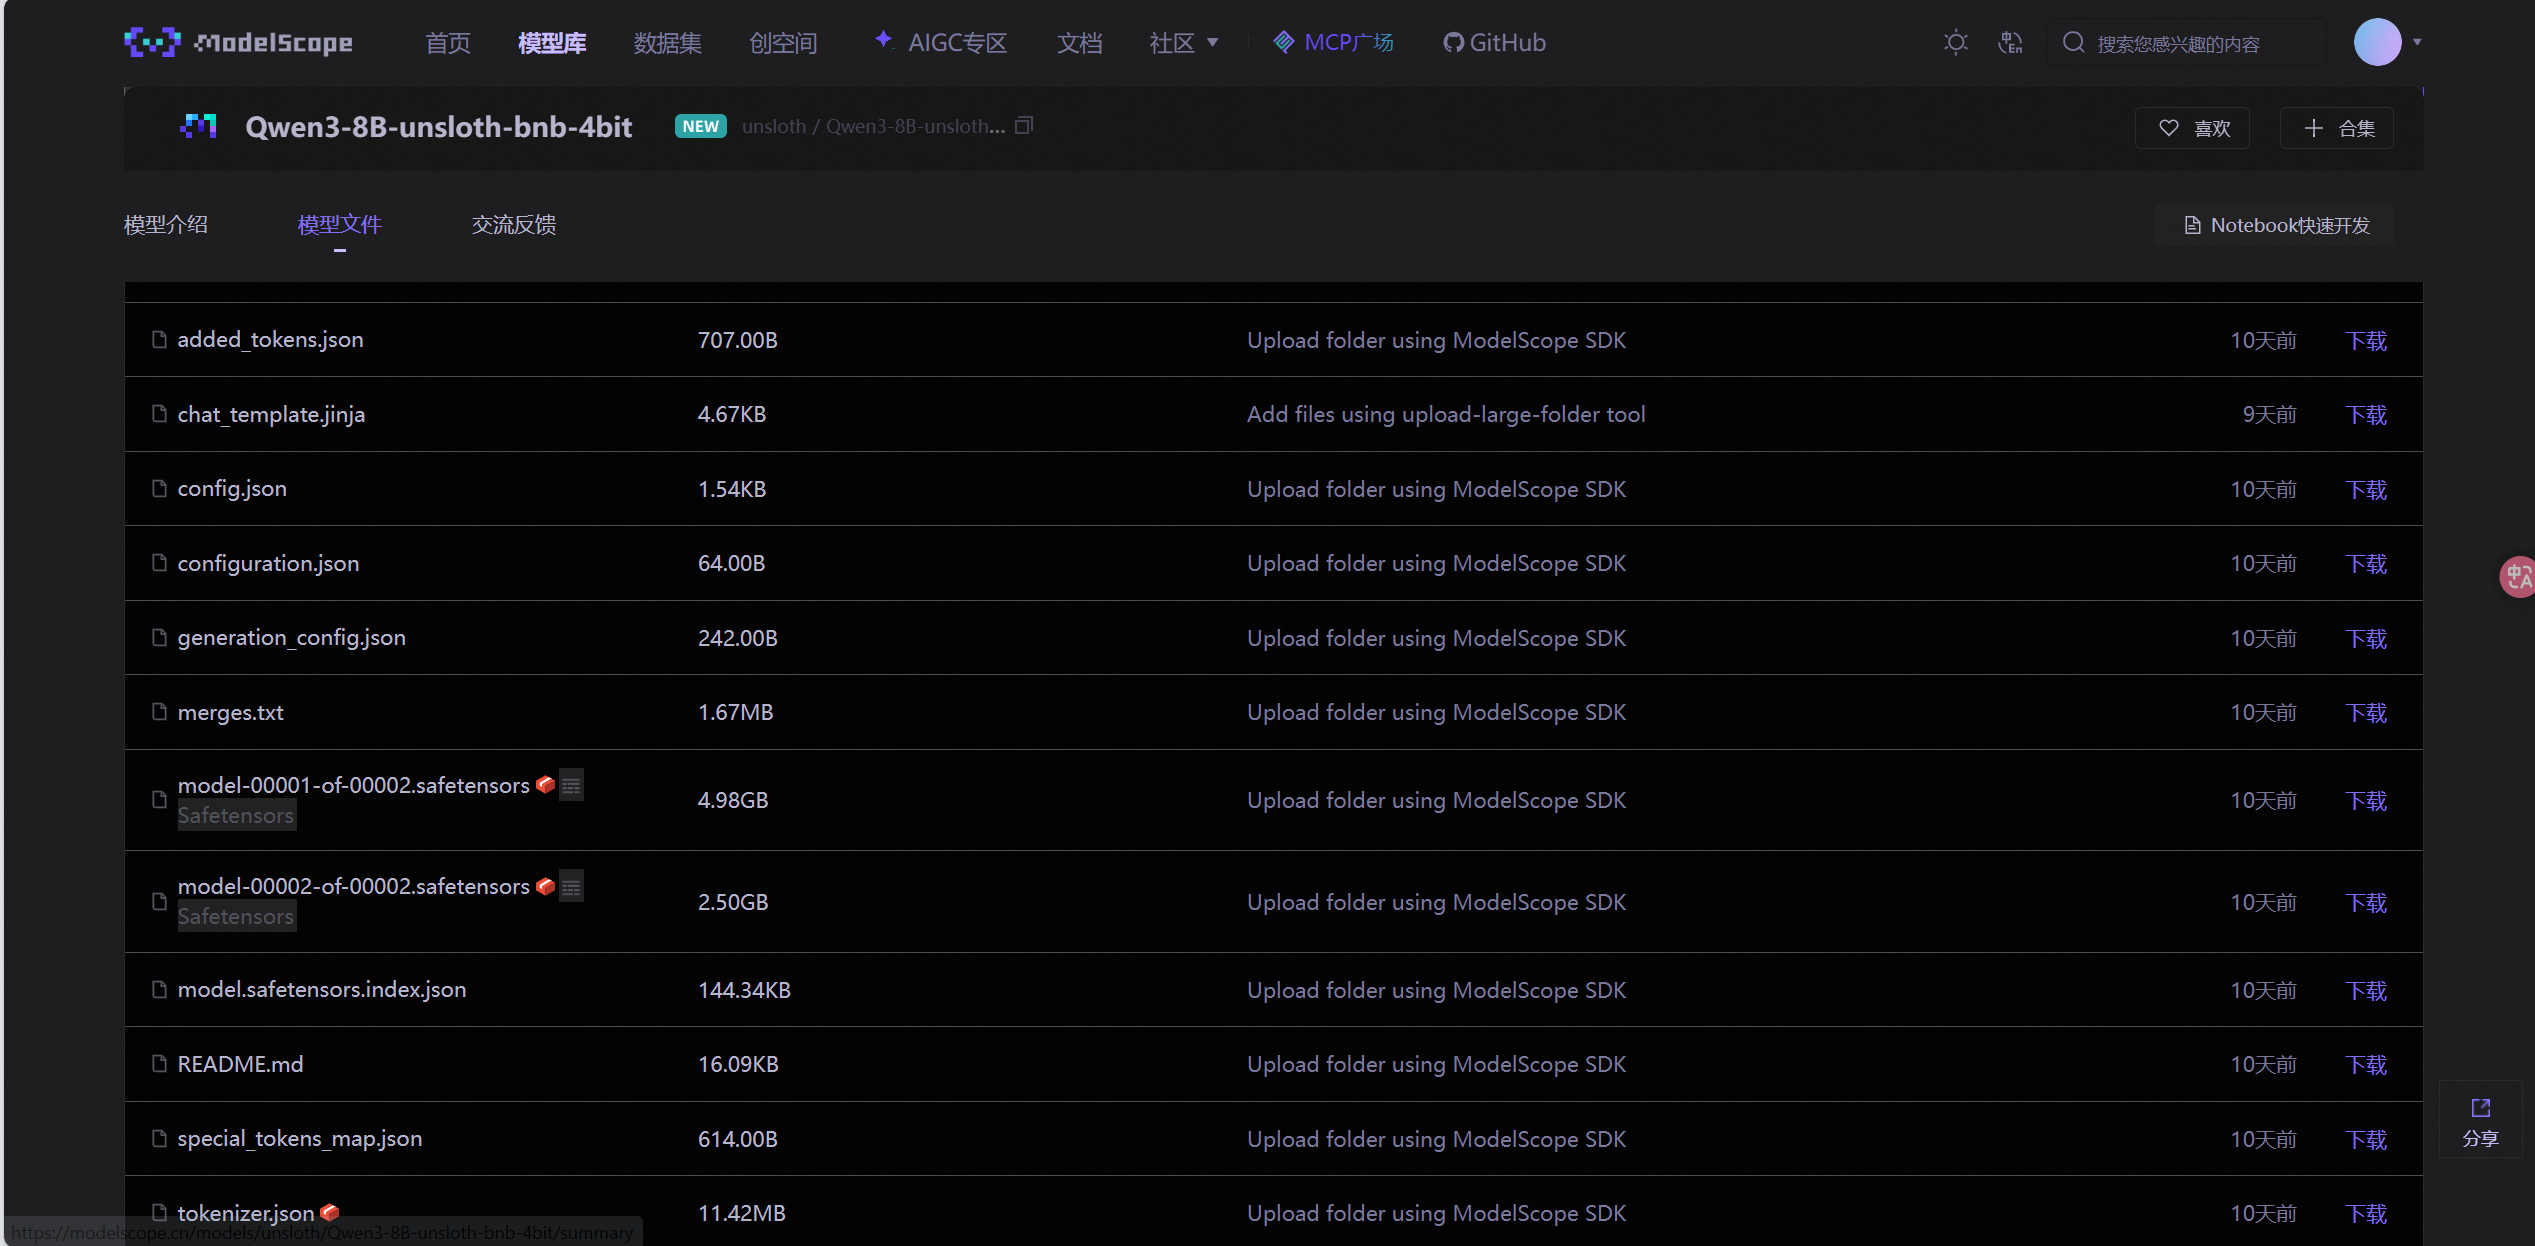2535x1246 pixels.
Task: Download chat_template.jinja
Action: [x=2366, y=415]
